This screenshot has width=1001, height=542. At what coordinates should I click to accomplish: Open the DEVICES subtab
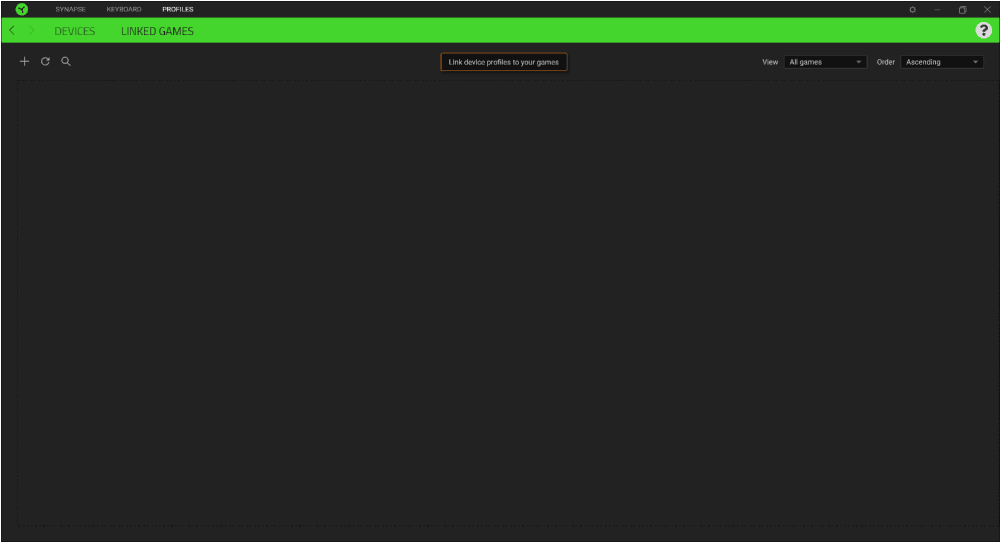[75, 31]
